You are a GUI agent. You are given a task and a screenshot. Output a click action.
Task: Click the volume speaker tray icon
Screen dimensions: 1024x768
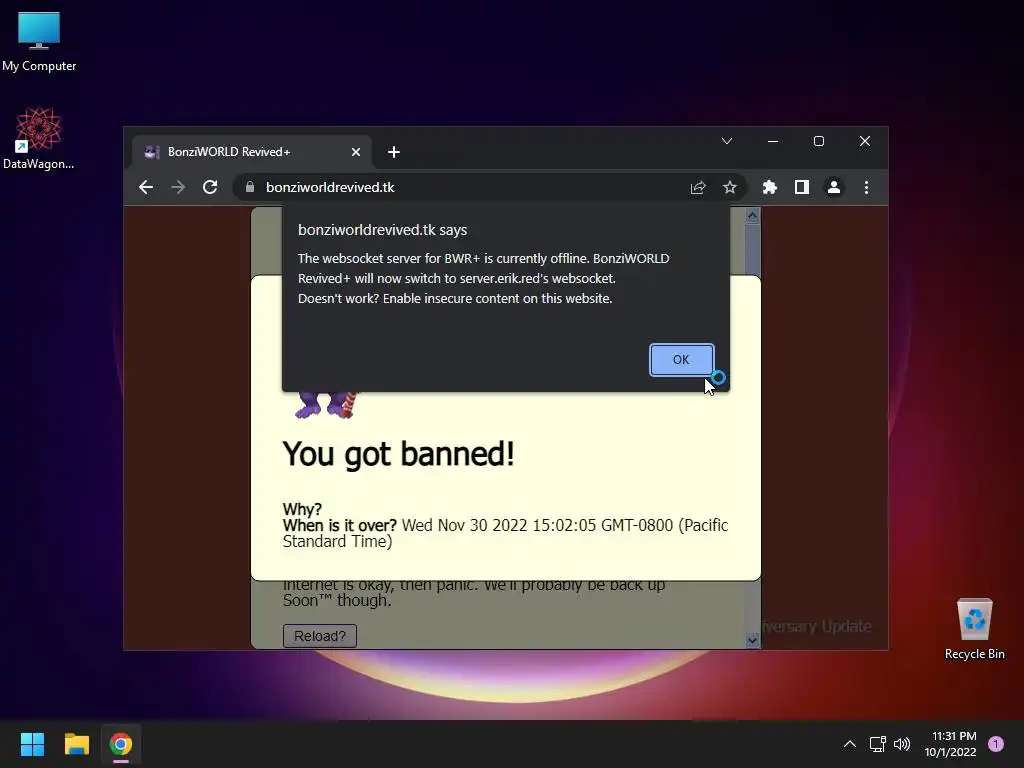point(902,744)
